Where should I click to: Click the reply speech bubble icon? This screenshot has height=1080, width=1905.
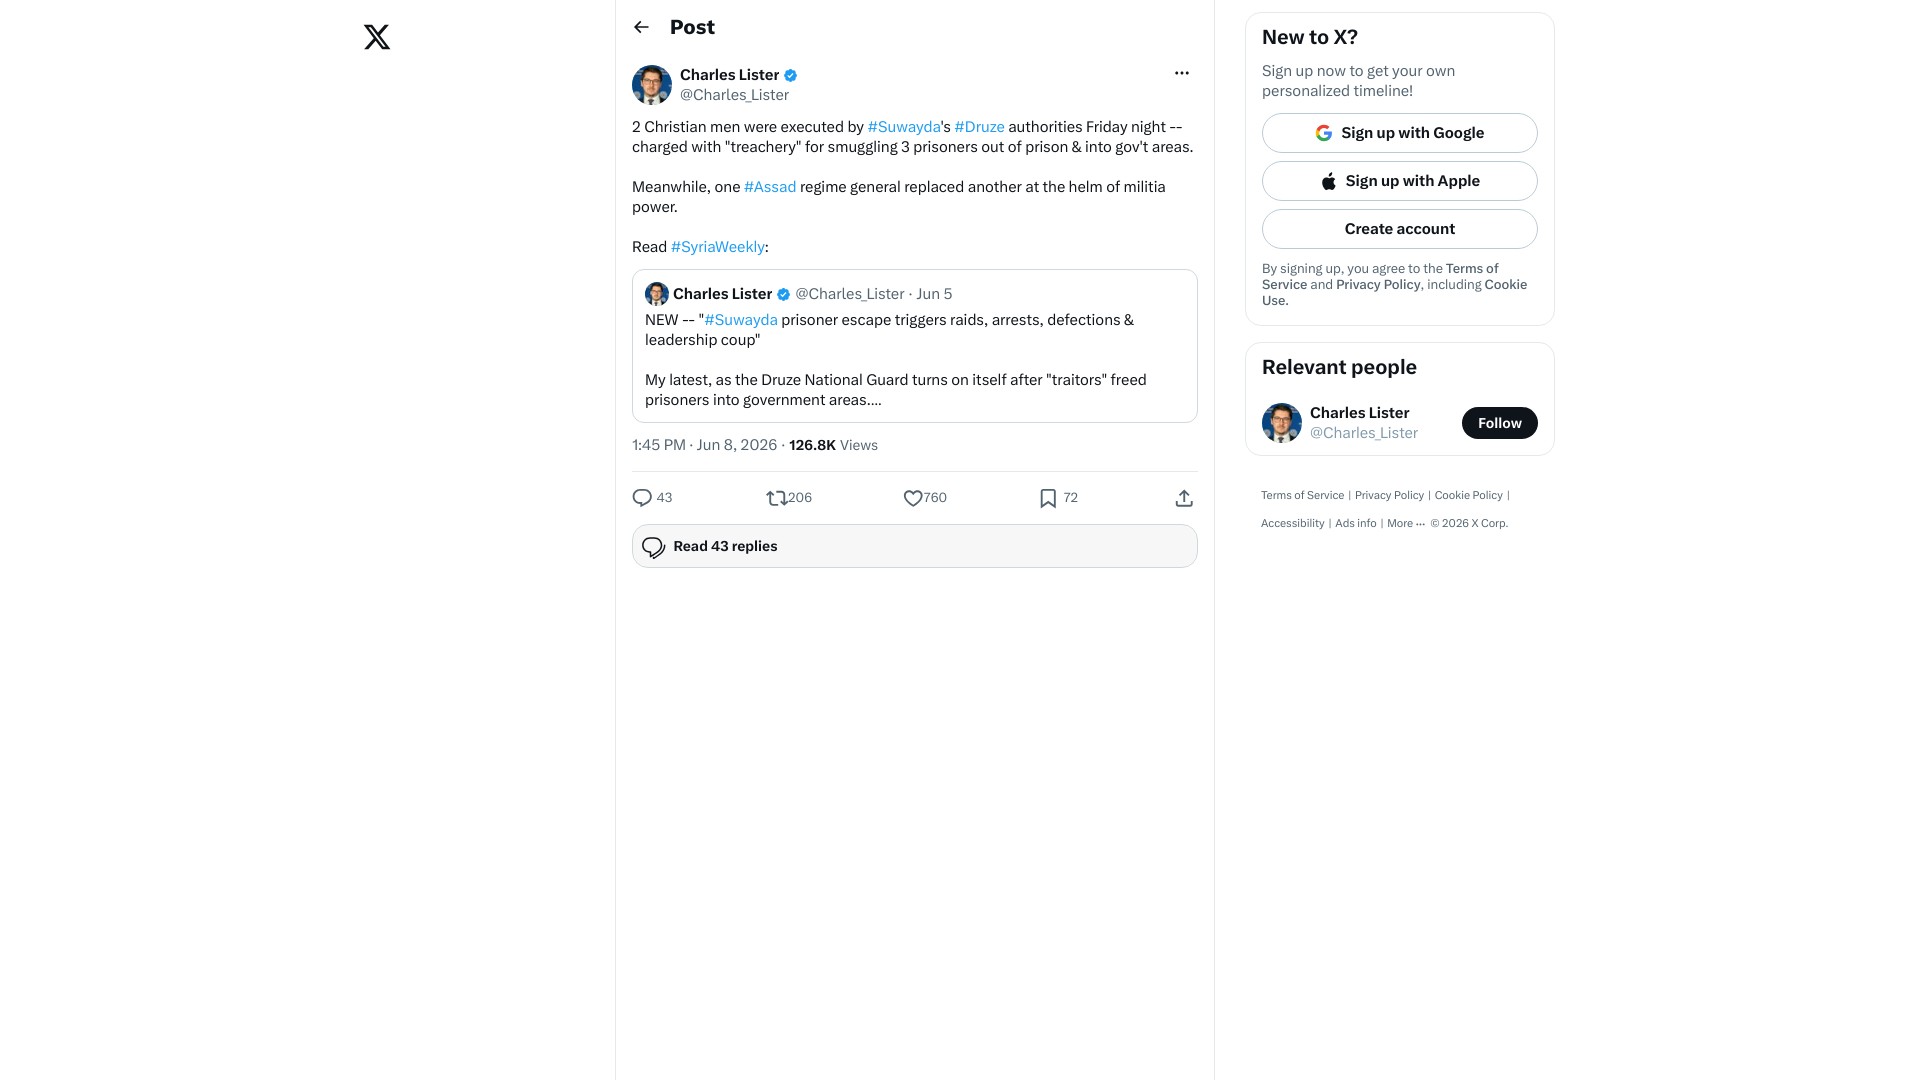click(x=642, y=498)
